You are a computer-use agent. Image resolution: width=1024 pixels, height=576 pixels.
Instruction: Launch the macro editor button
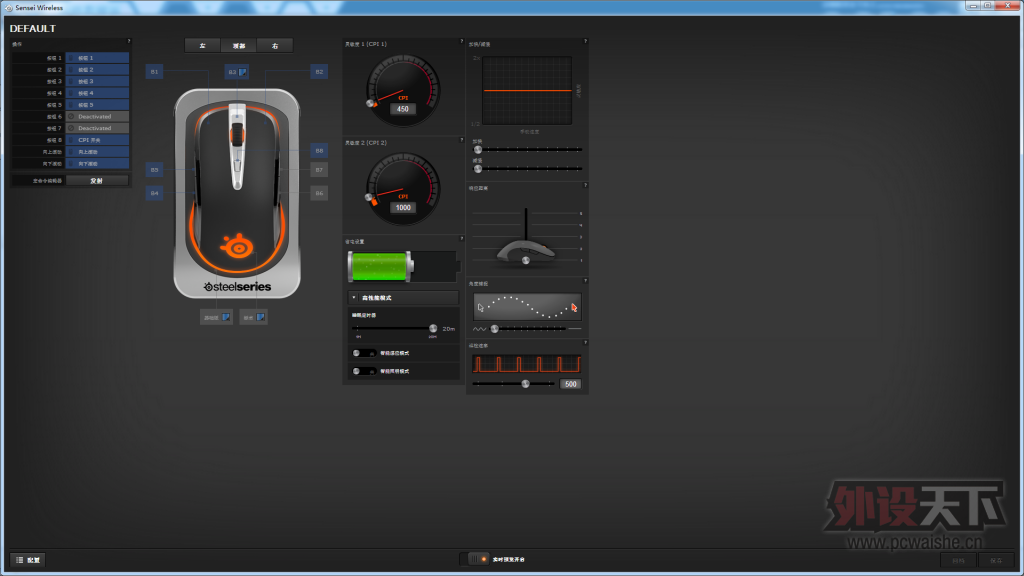[x=97, y=181]
